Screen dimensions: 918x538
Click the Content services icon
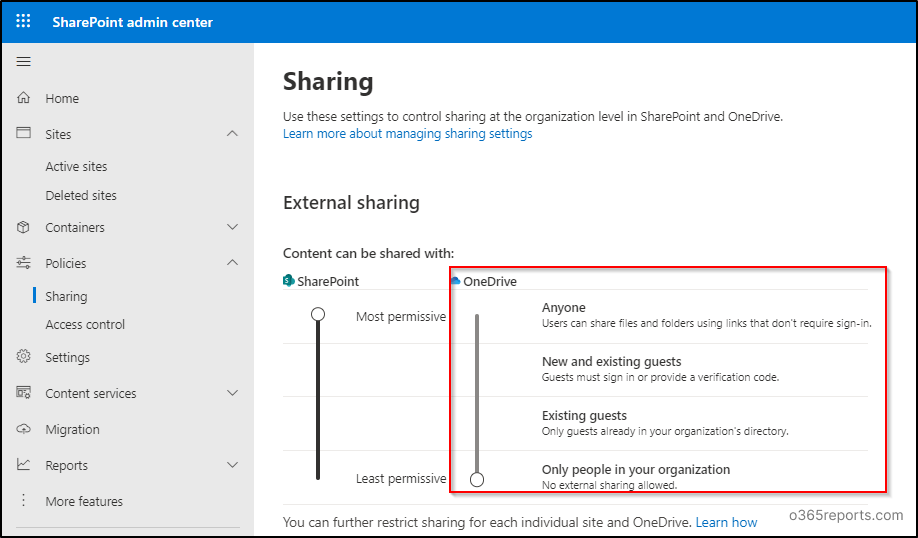coord(23,393)
